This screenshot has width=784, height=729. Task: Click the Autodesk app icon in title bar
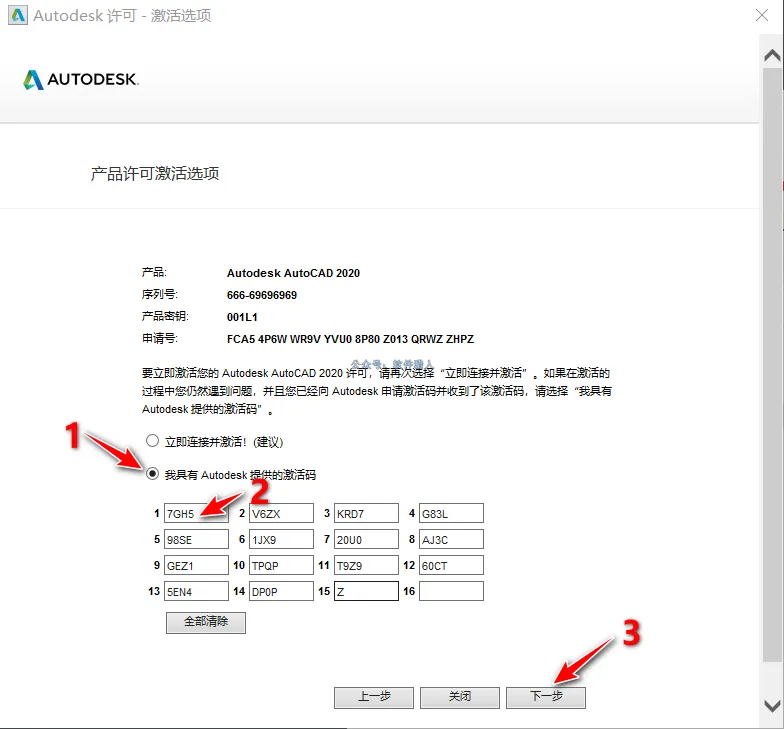pyautogui.click(x=18, y=16)
